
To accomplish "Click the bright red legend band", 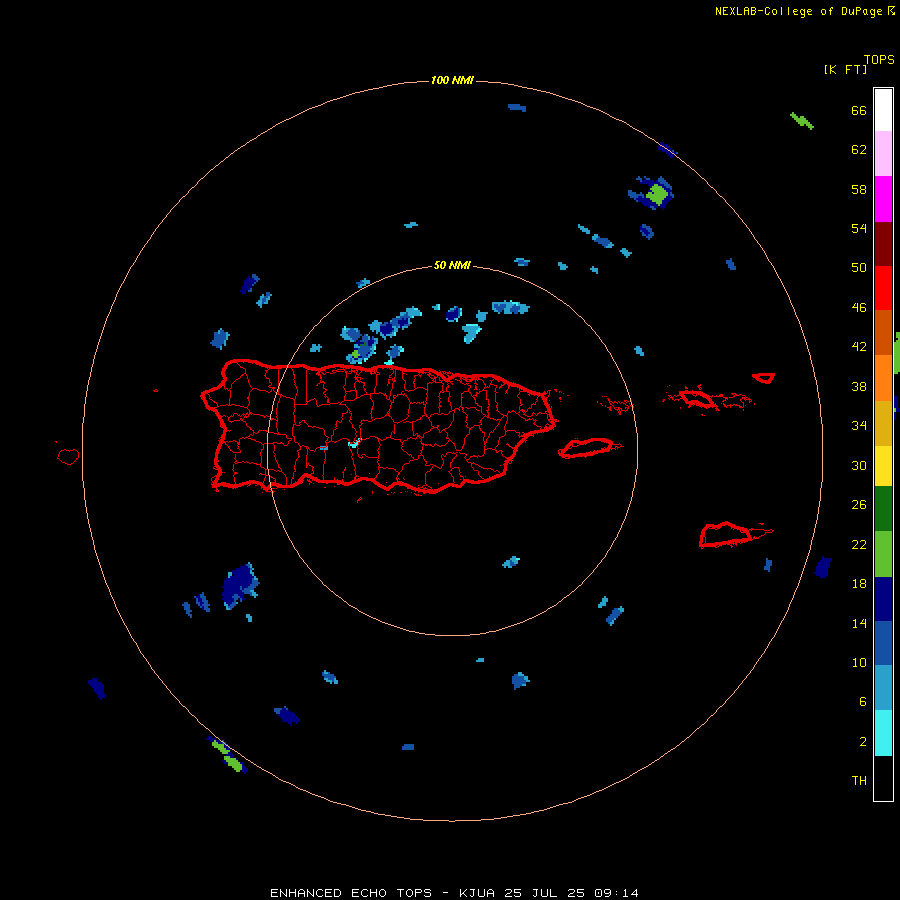I will [883, 288].
